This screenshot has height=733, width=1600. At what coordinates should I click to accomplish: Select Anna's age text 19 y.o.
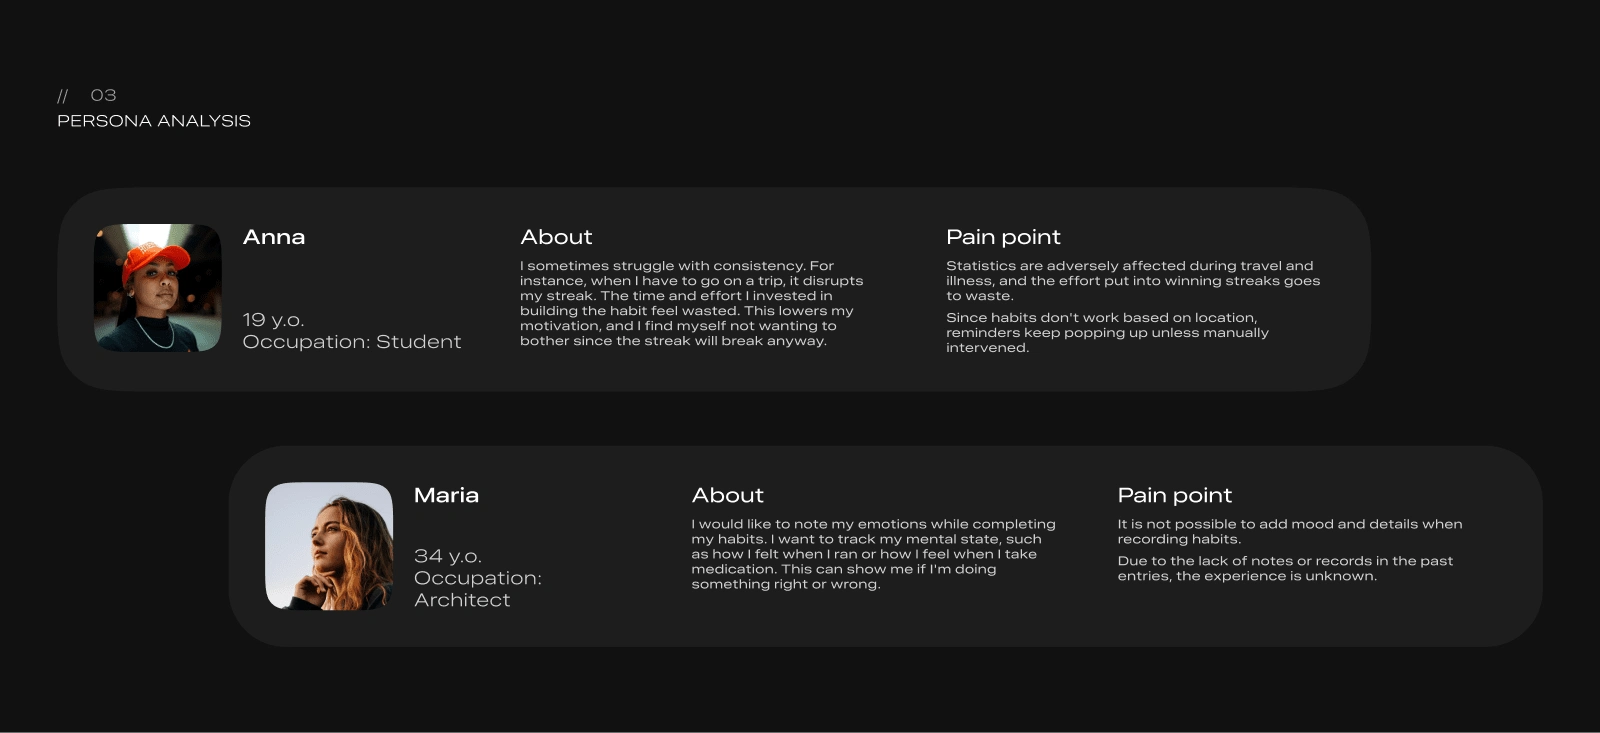point(273,320)
